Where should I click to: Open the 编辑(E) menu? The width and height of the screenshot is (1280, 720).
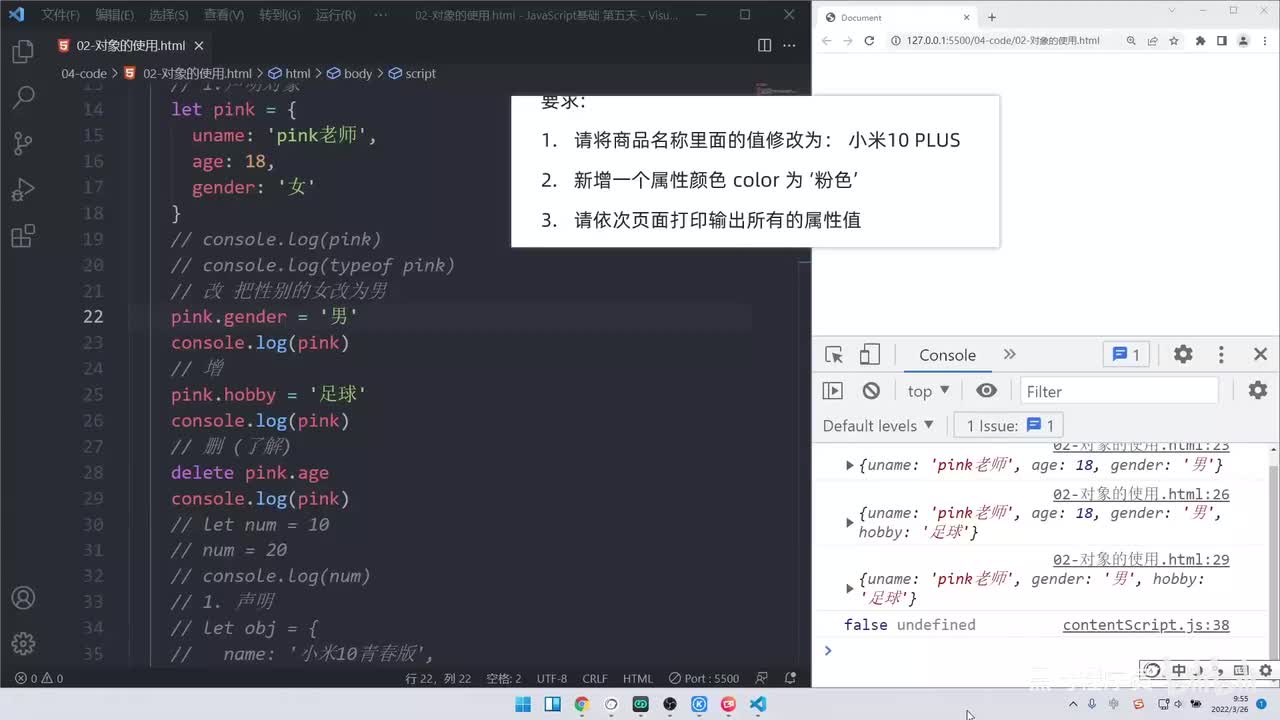tap(115, 15)
